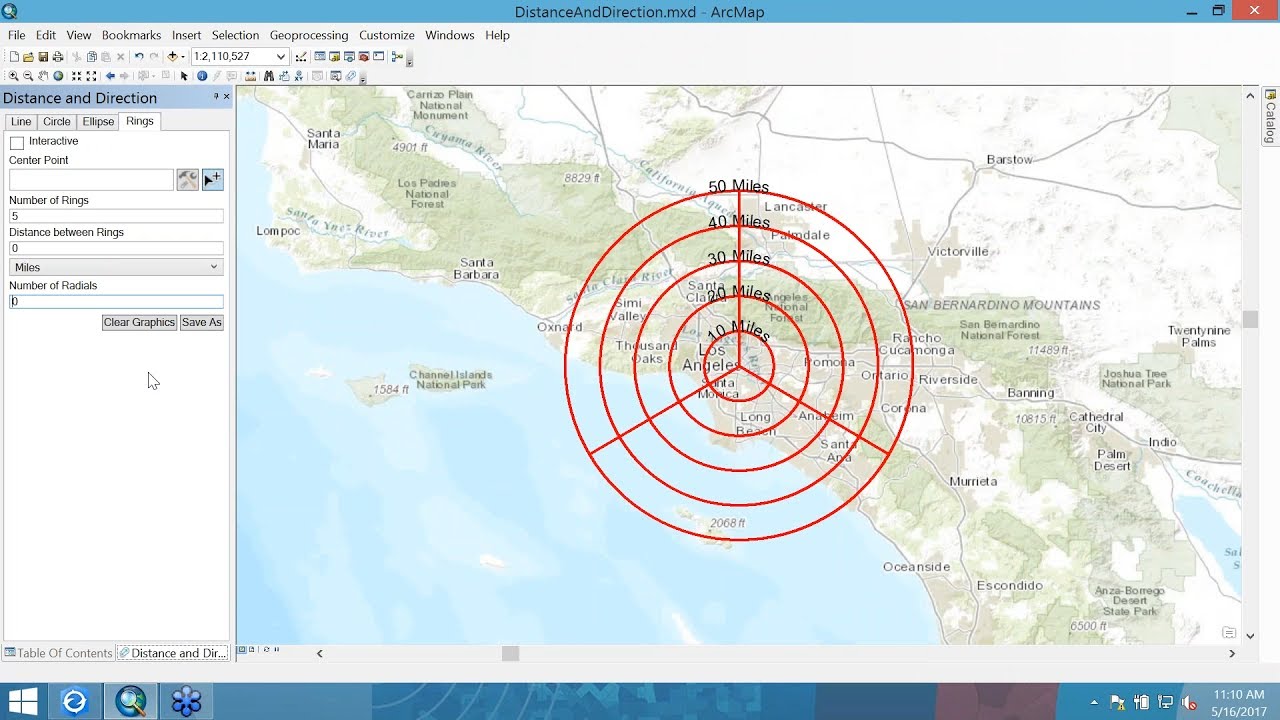This screenshot has height=720, width=1280.
Task: Switch to Table Of Contents tab
Action: 58,653
